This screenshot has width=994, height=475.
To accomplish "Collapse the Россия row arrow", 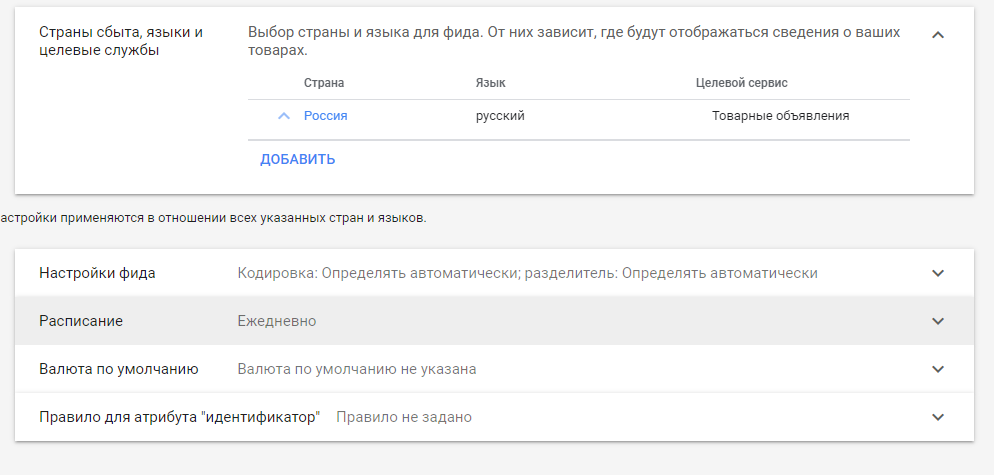I will (284, 116).
